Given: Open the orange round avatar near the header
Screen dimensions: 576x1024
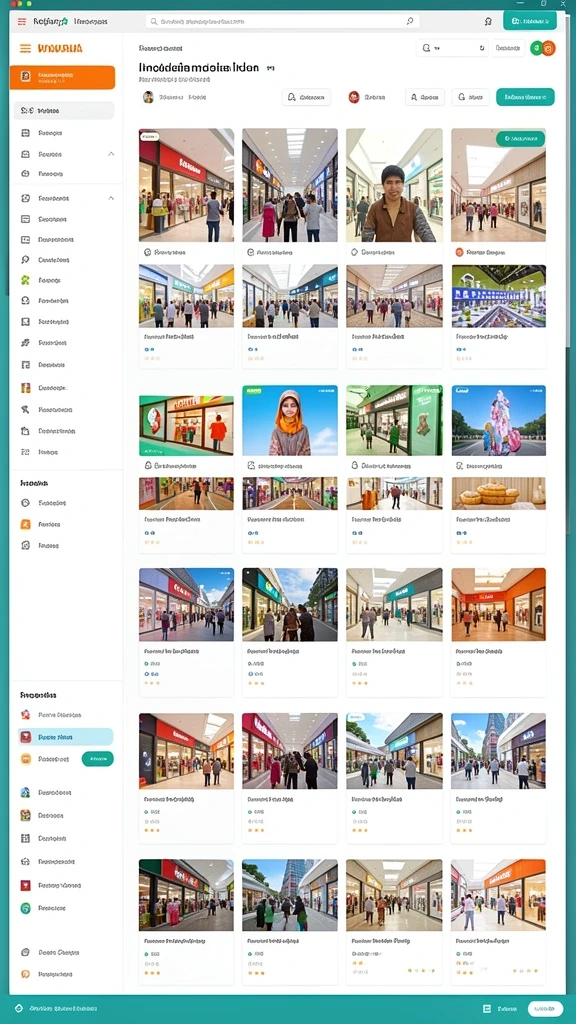Looking at the screenshot, I should (549, 48).
